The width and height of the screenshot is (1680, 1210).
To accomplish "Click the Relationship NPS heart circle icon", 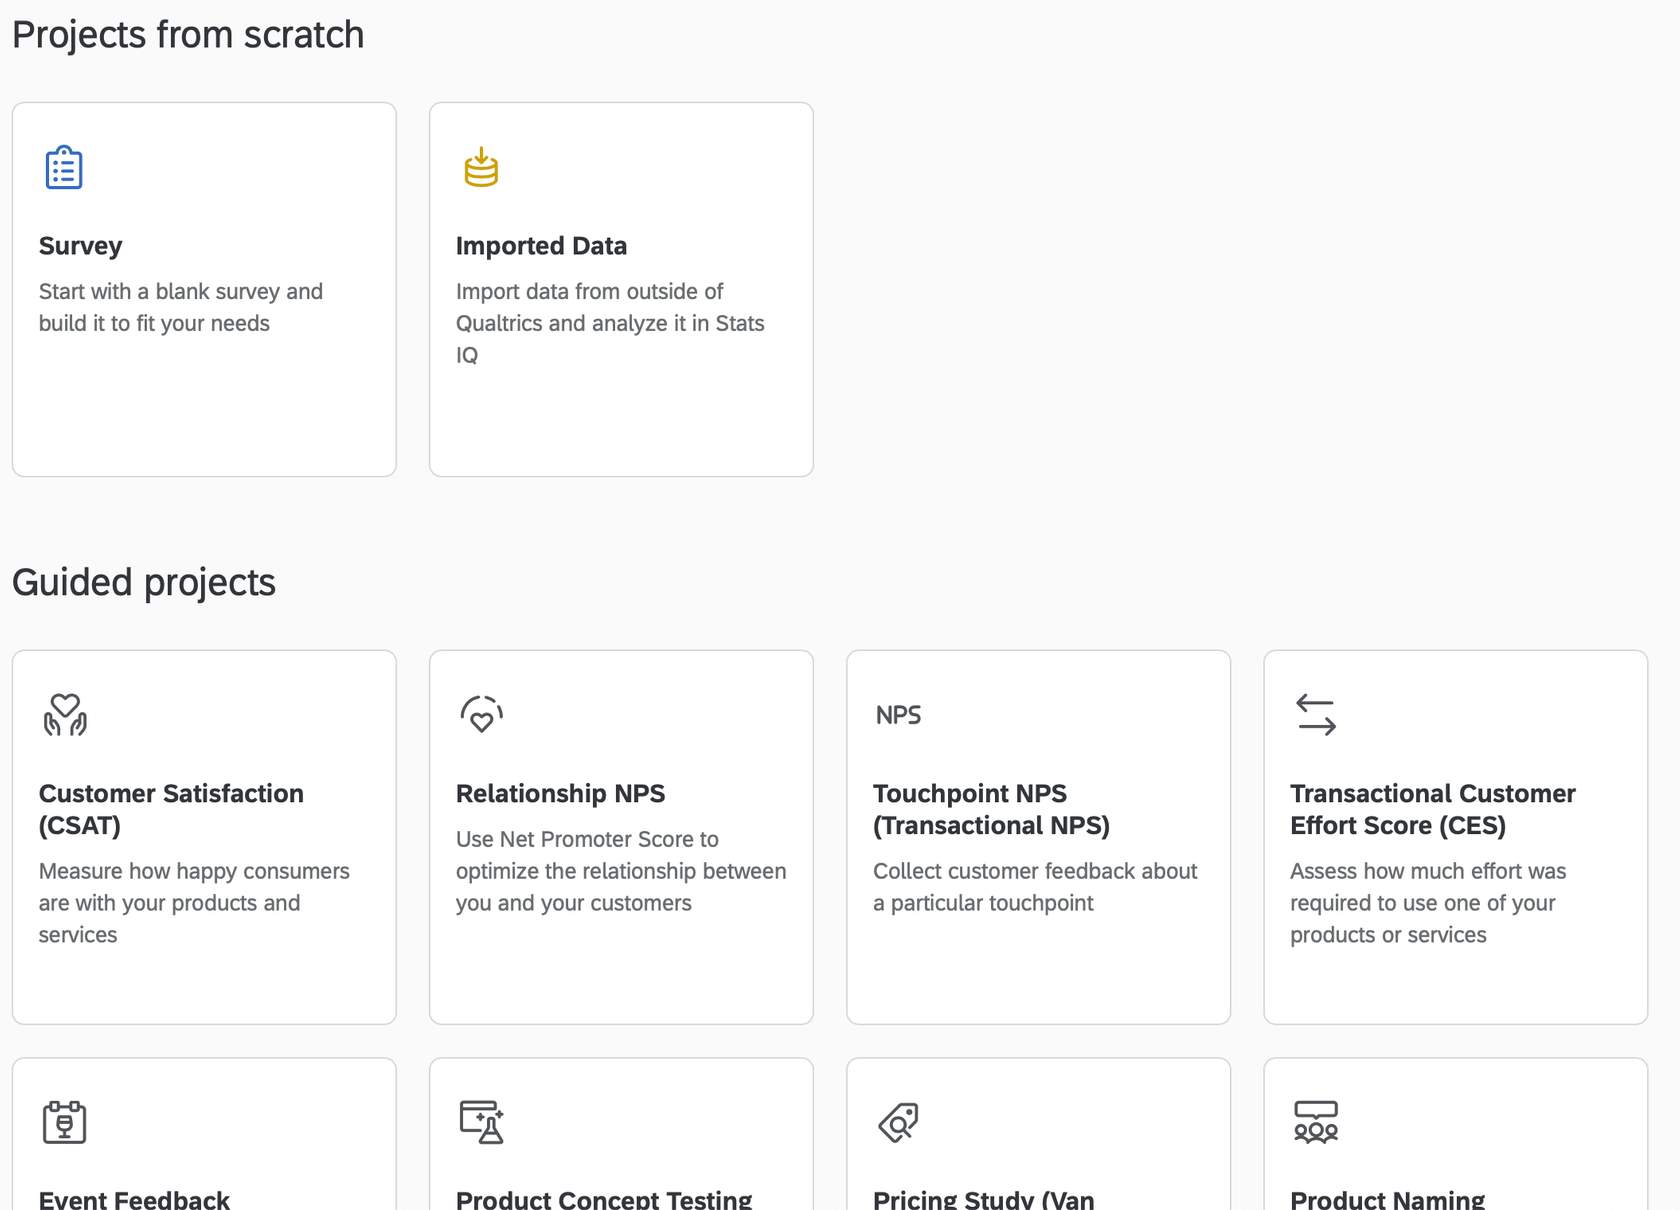I will coord(481,715).
